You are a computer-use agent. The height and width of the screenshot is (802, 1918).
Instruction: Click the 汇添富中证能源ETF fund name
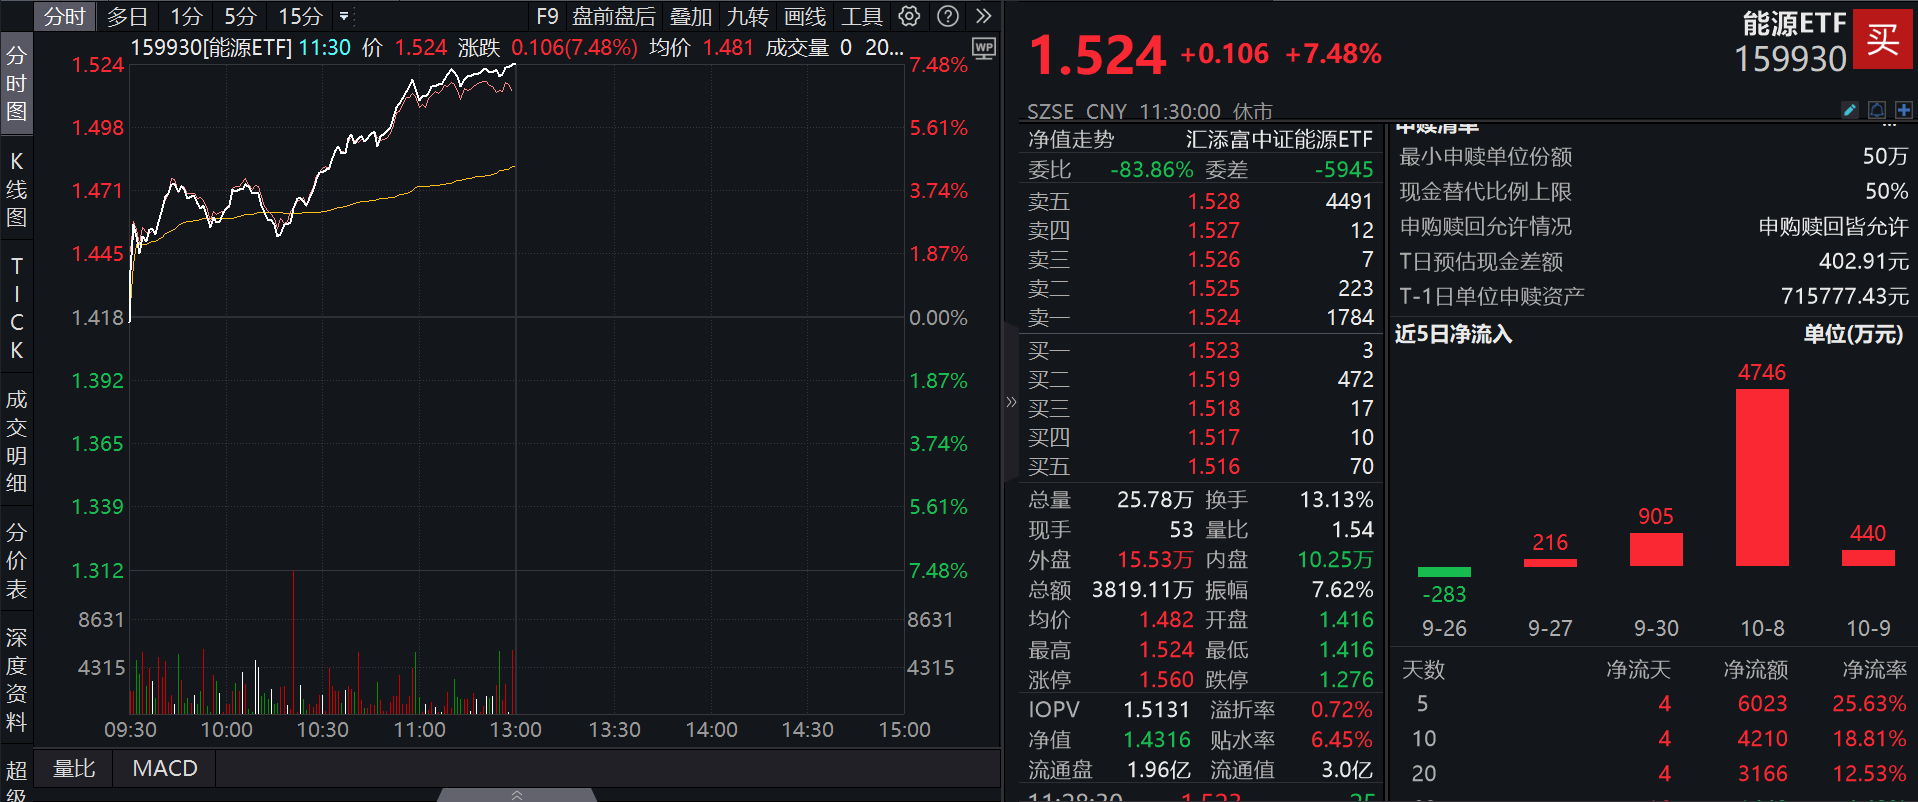click(1279, 139)
